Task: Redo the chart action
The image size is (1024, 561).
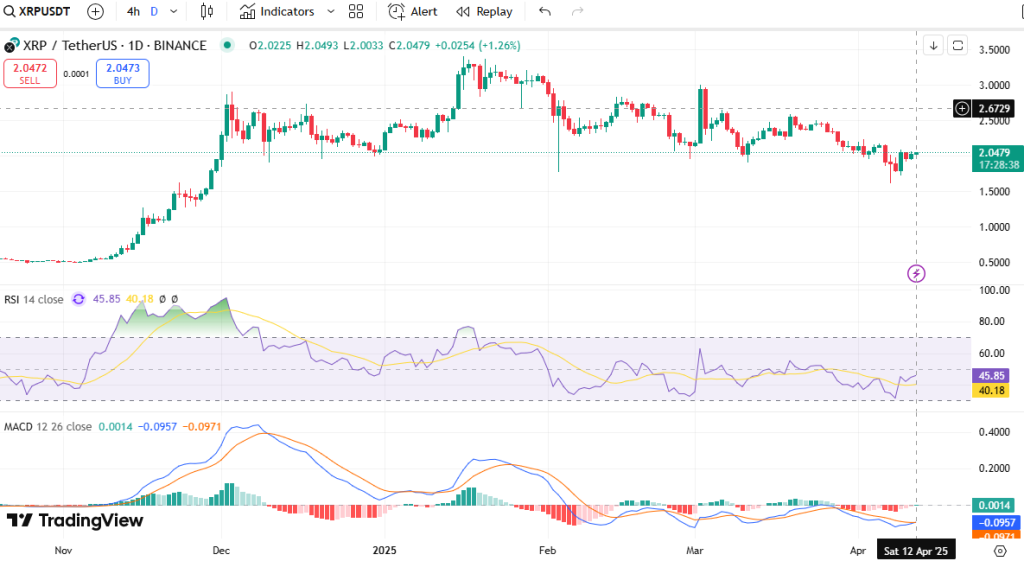Action: (577, 11)
